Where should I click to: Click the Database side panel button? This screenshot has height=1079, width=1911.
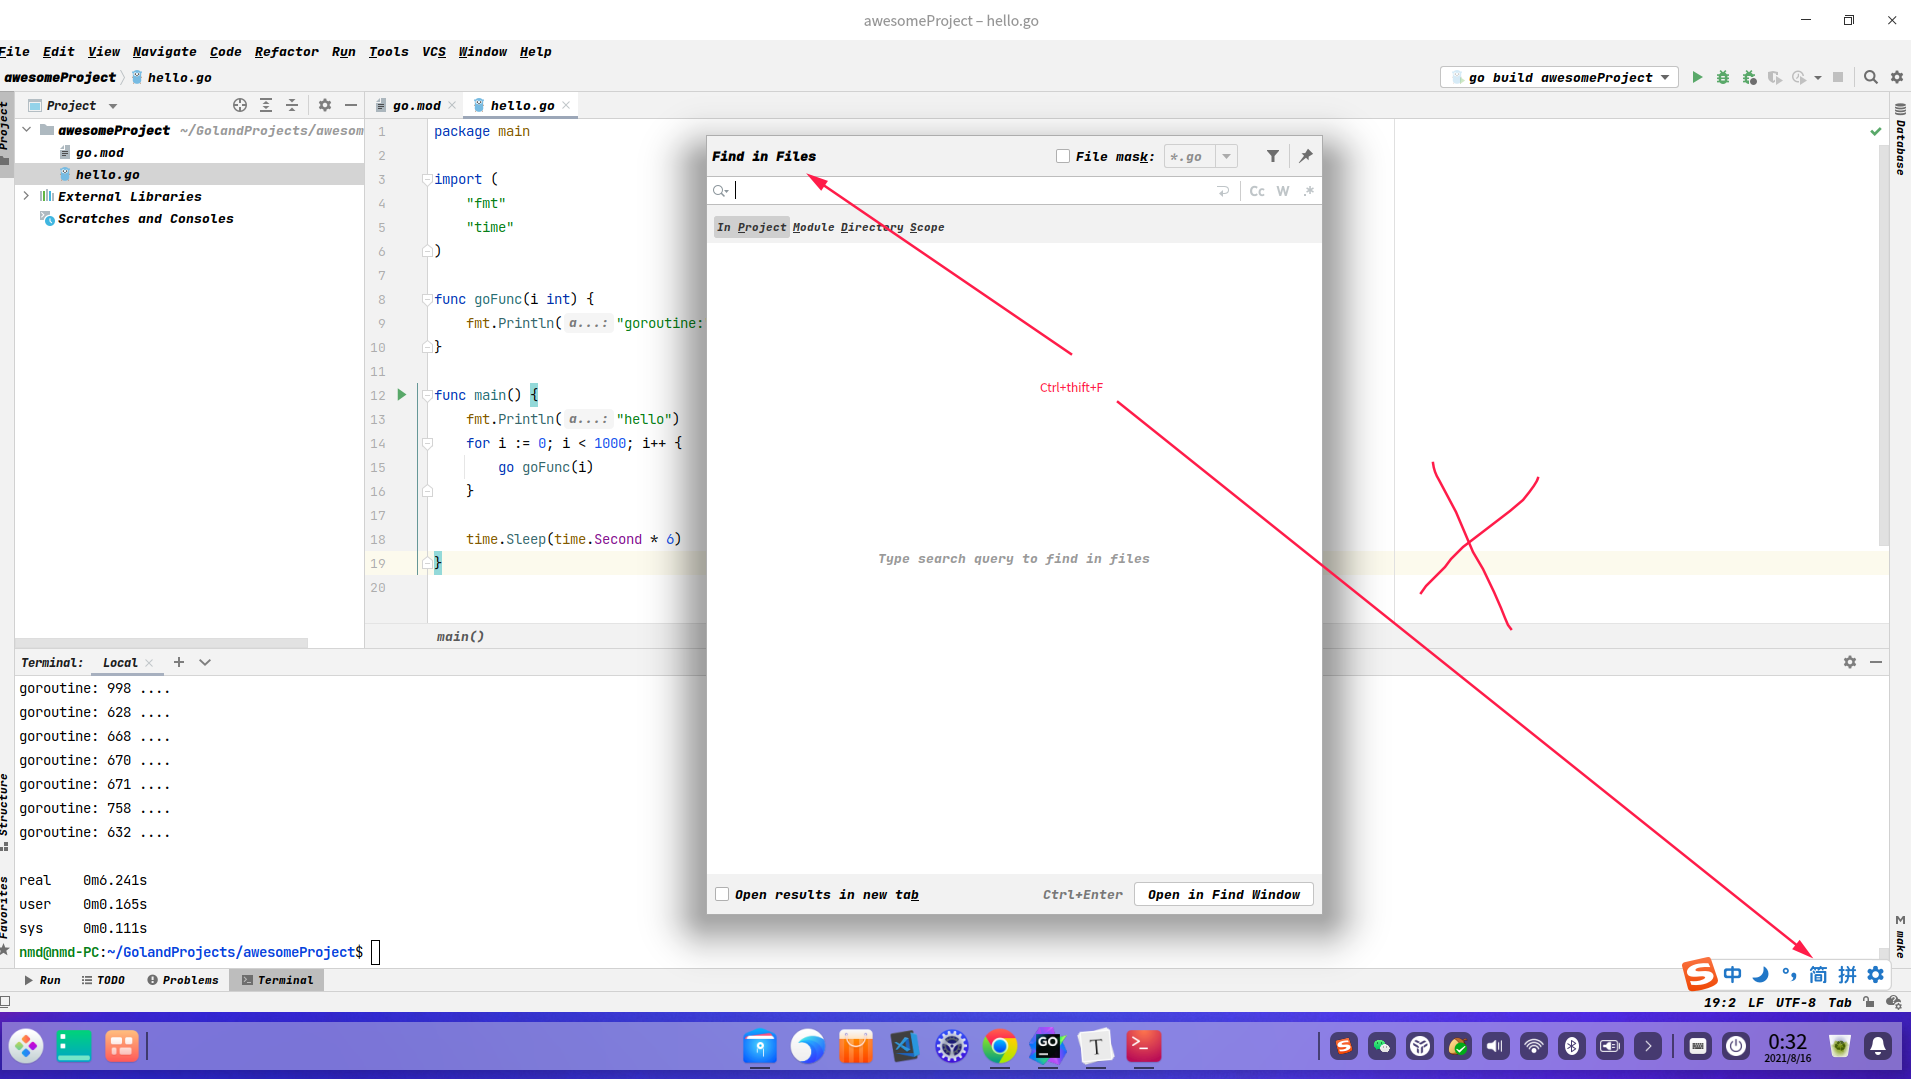click(x=1900, y=138)
